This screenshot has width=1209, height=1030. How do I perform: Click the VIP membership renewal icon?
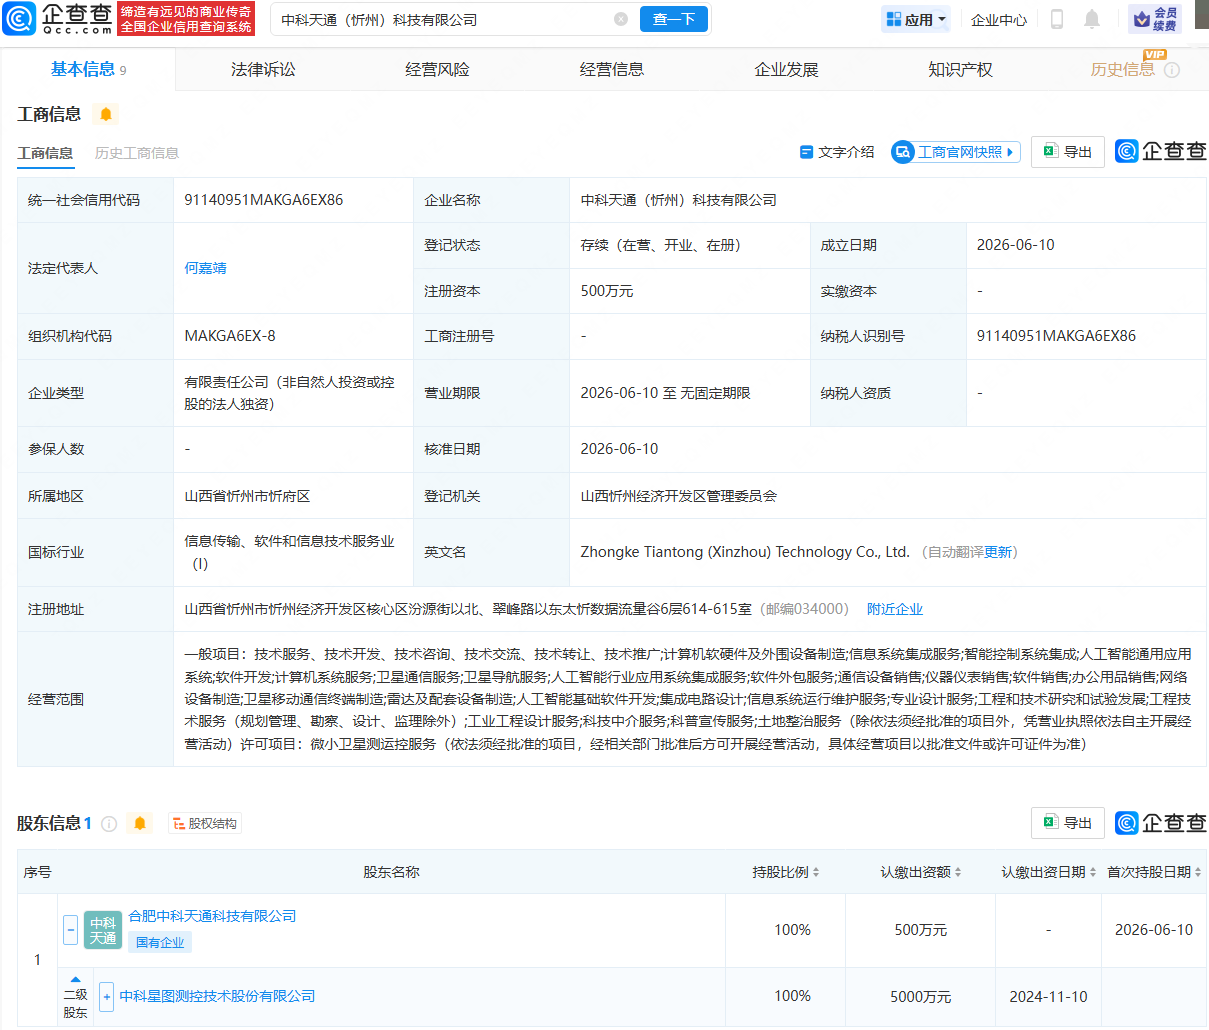coord(1155,19)
